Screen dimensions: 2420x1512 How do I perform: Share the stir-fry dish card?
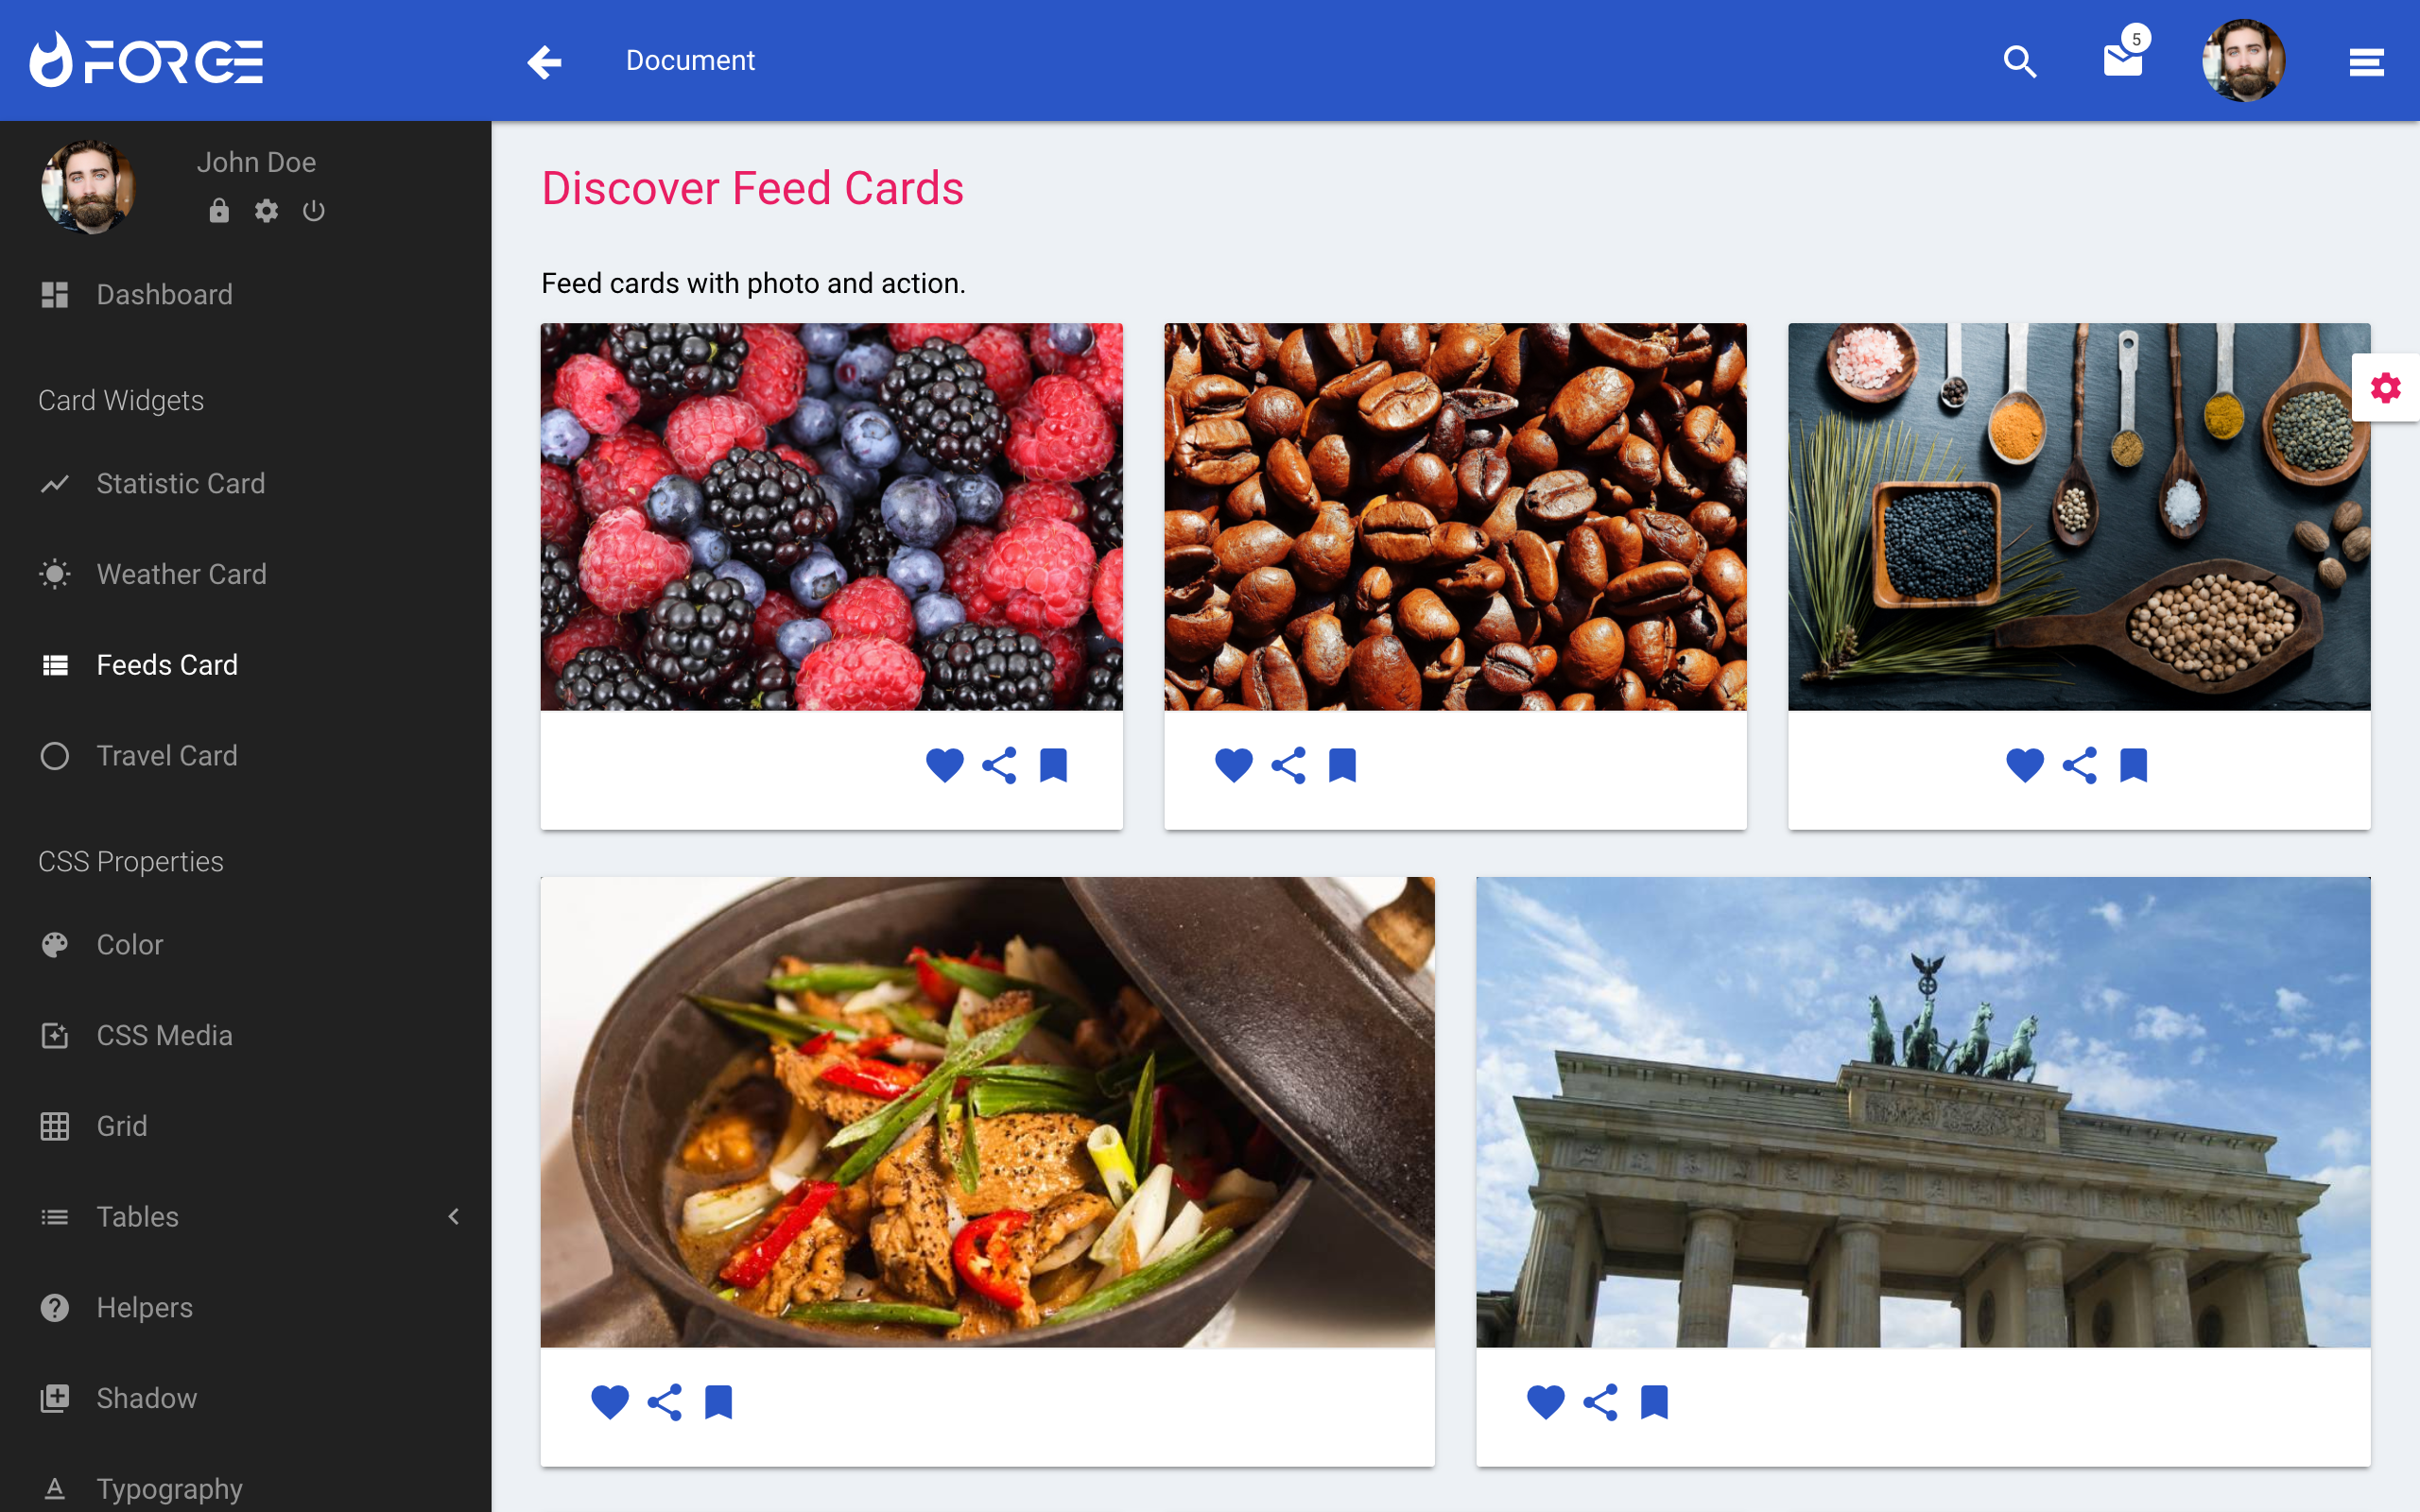click(x=665, y=1402)
